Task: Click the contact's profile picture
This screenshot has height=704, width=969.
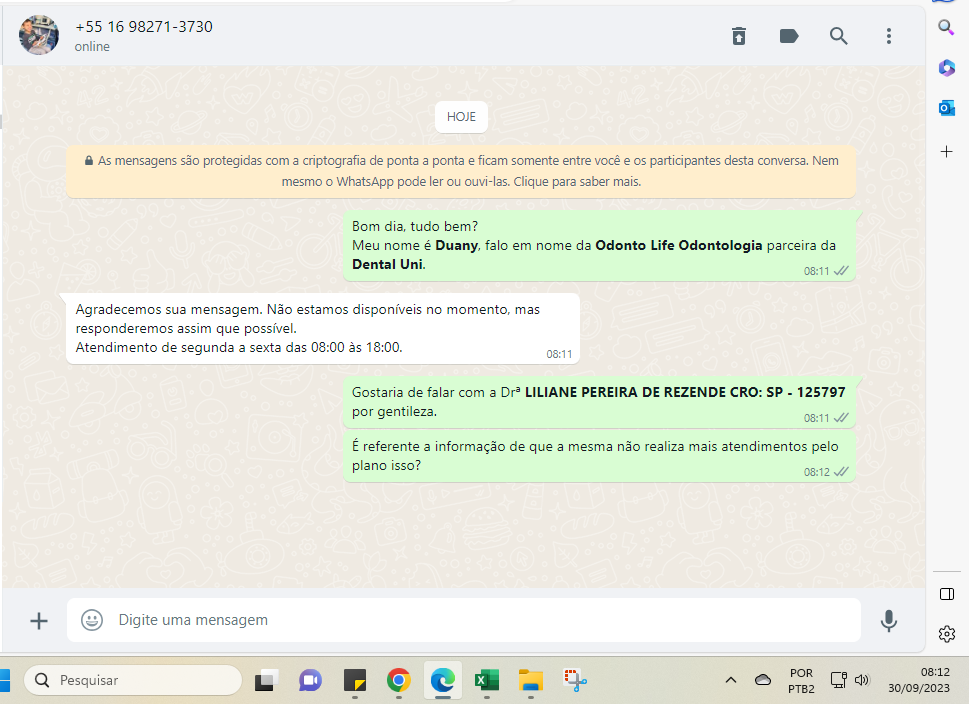Action: point(39,35)
